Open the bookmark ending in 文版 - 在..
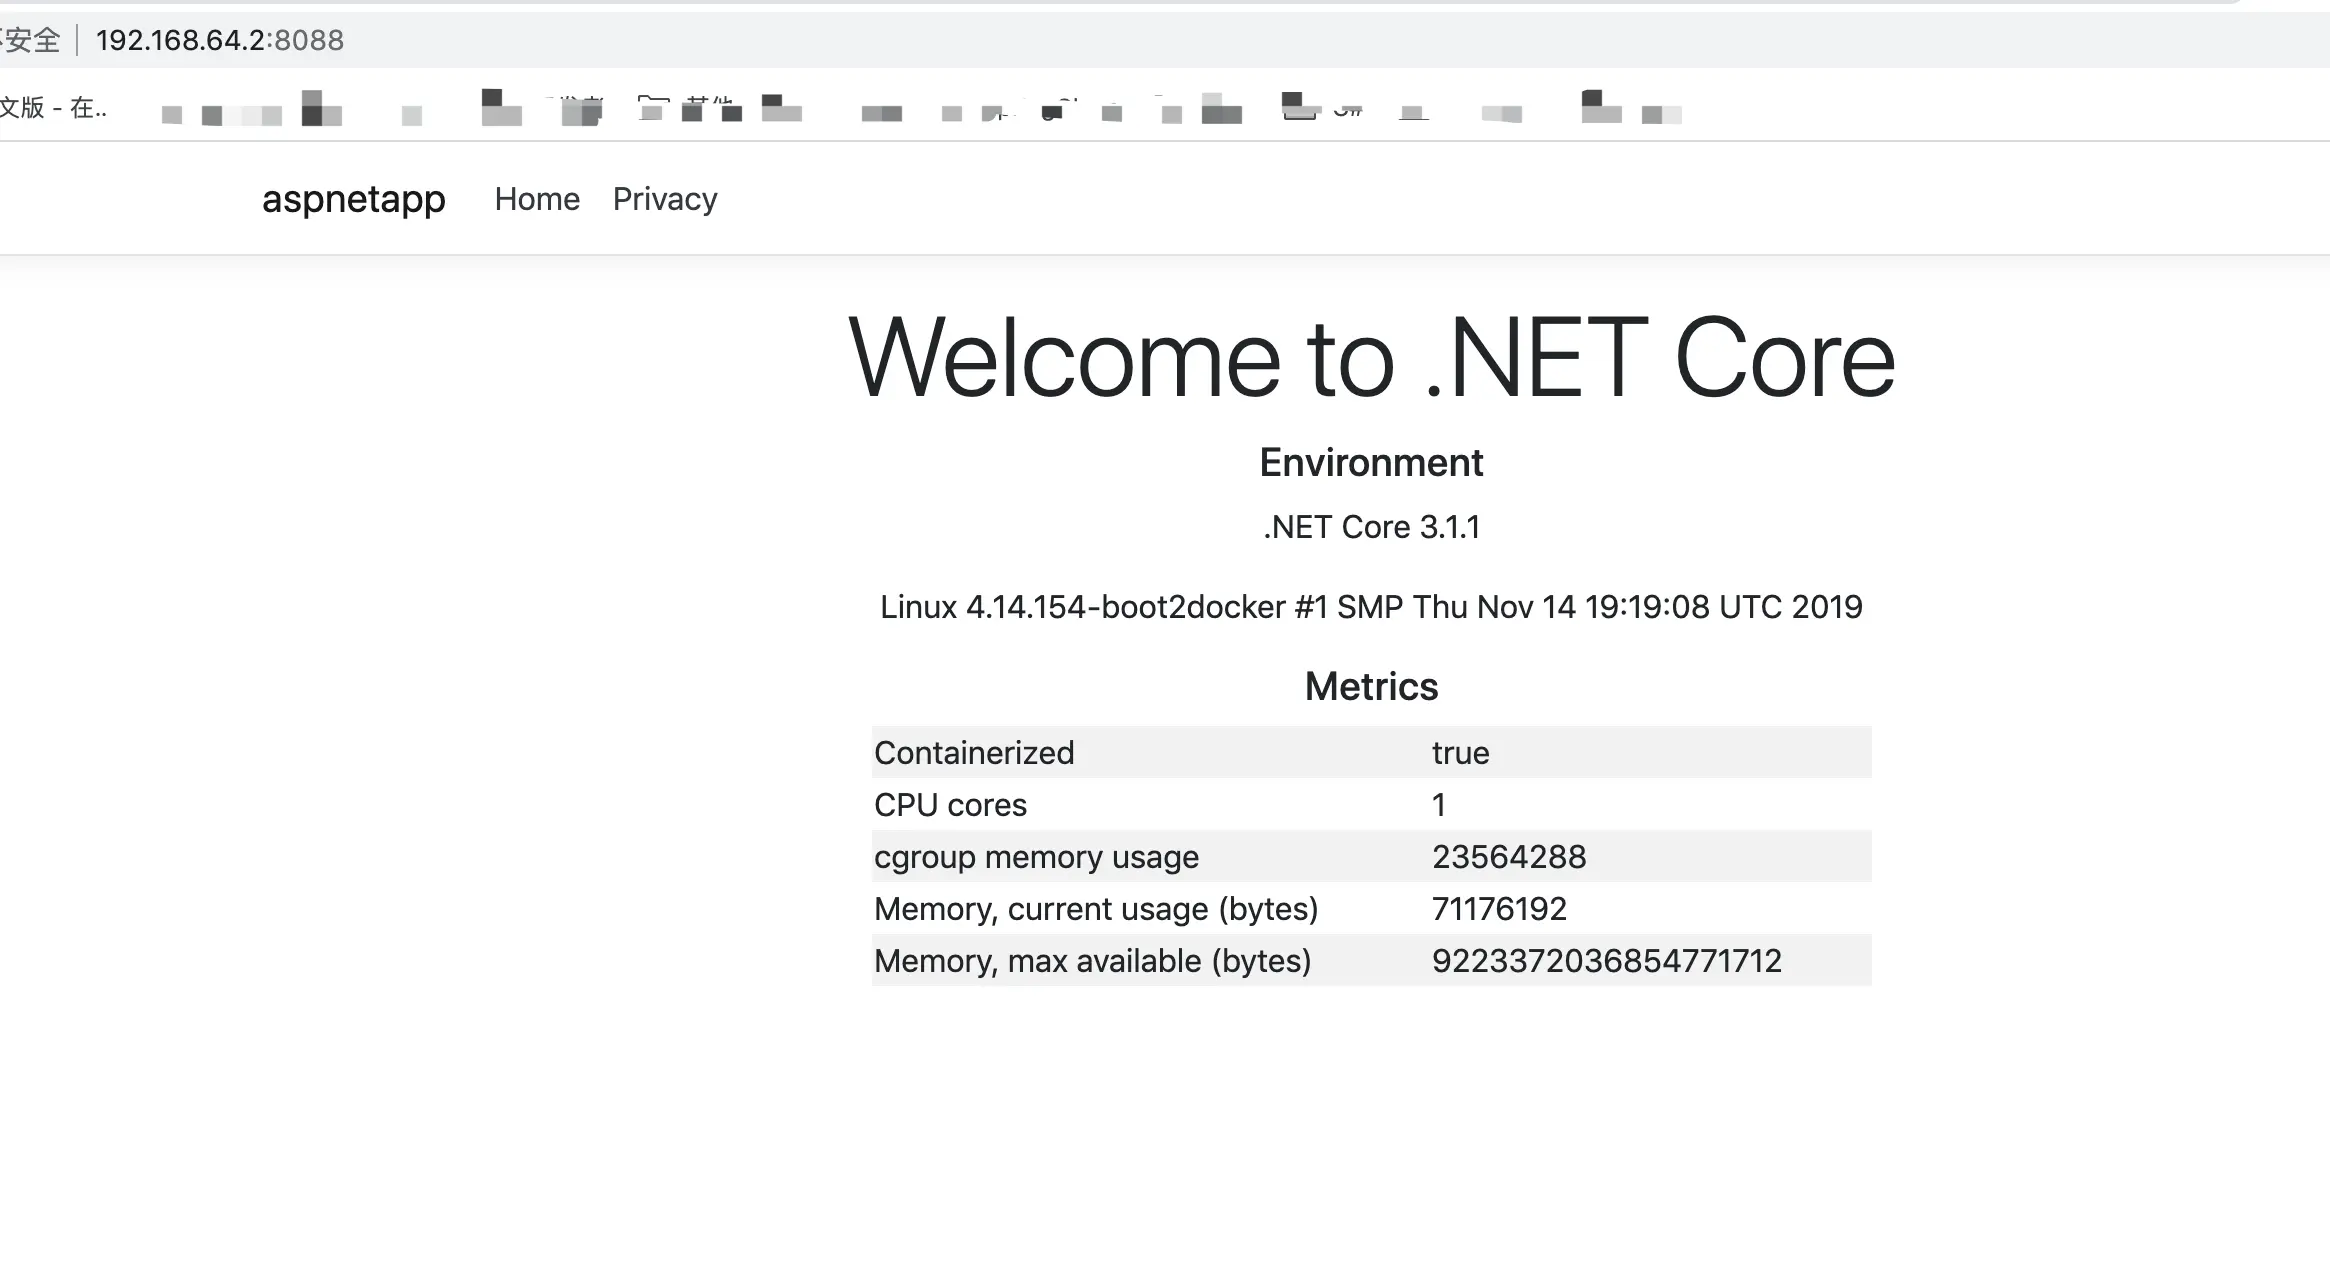Screen dimensions: 2330x1288 (53, 108)
